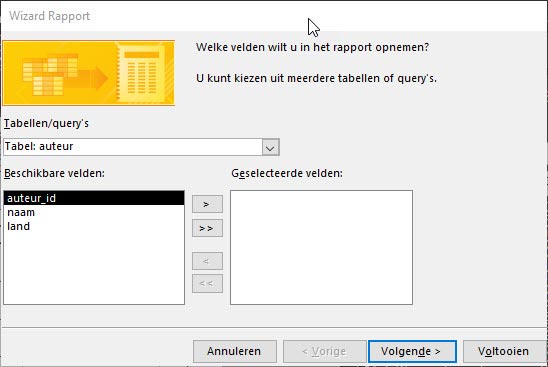Image resolution: width=548 pixels, height=367 pixels.
Task: Click the Geselecteerde velden label
Action: [287, 173]
